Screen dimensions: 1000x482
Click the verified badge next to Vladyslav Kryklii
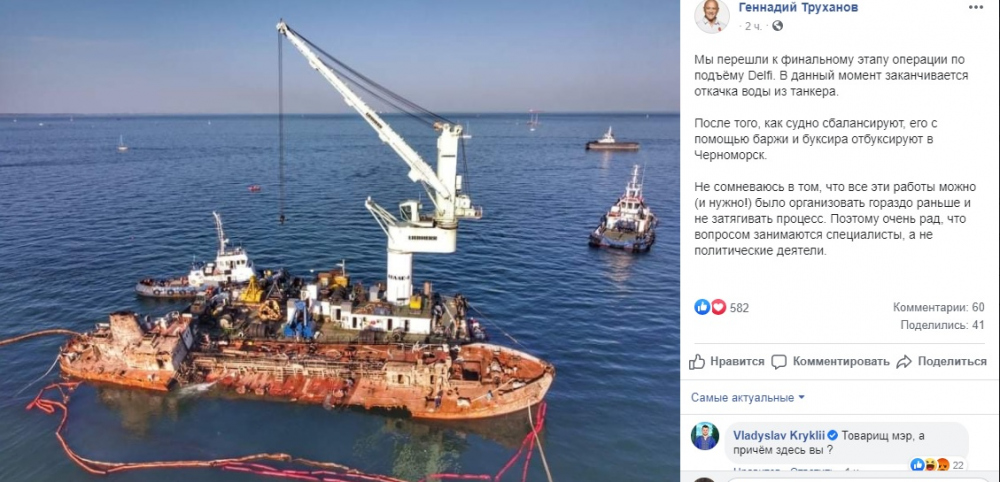[x=830, y=436]
